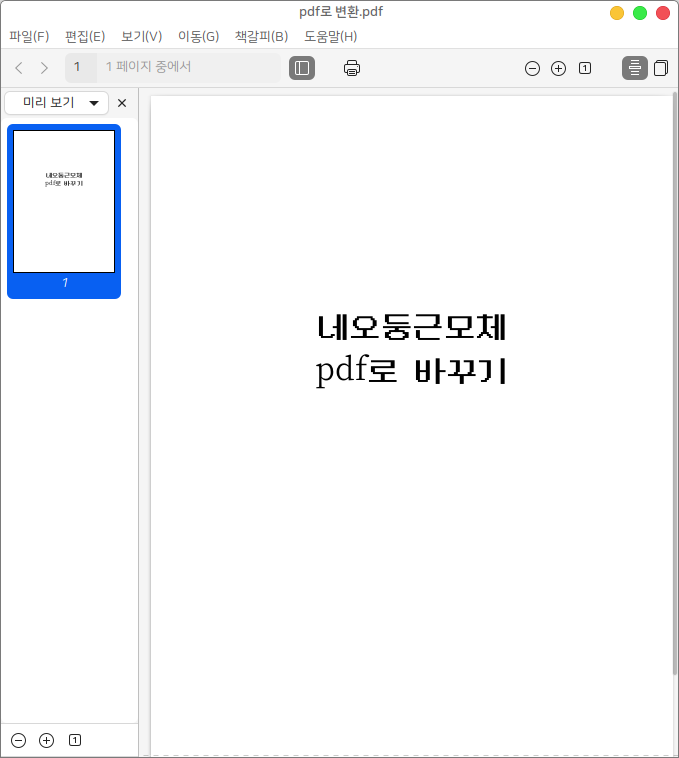Zoom out using toolbar minus icon
The image size is (679, 758).
point(532,68)
